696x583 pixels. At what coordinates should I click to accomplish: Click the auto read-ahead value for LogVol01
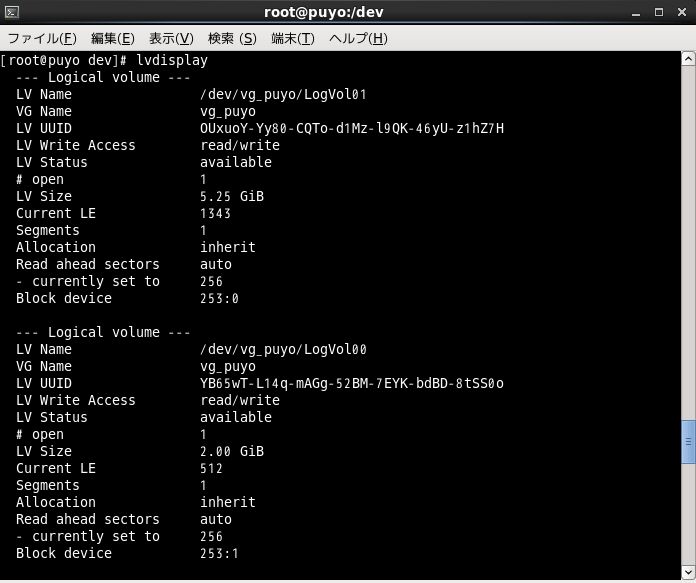click(x=216, y=265)
